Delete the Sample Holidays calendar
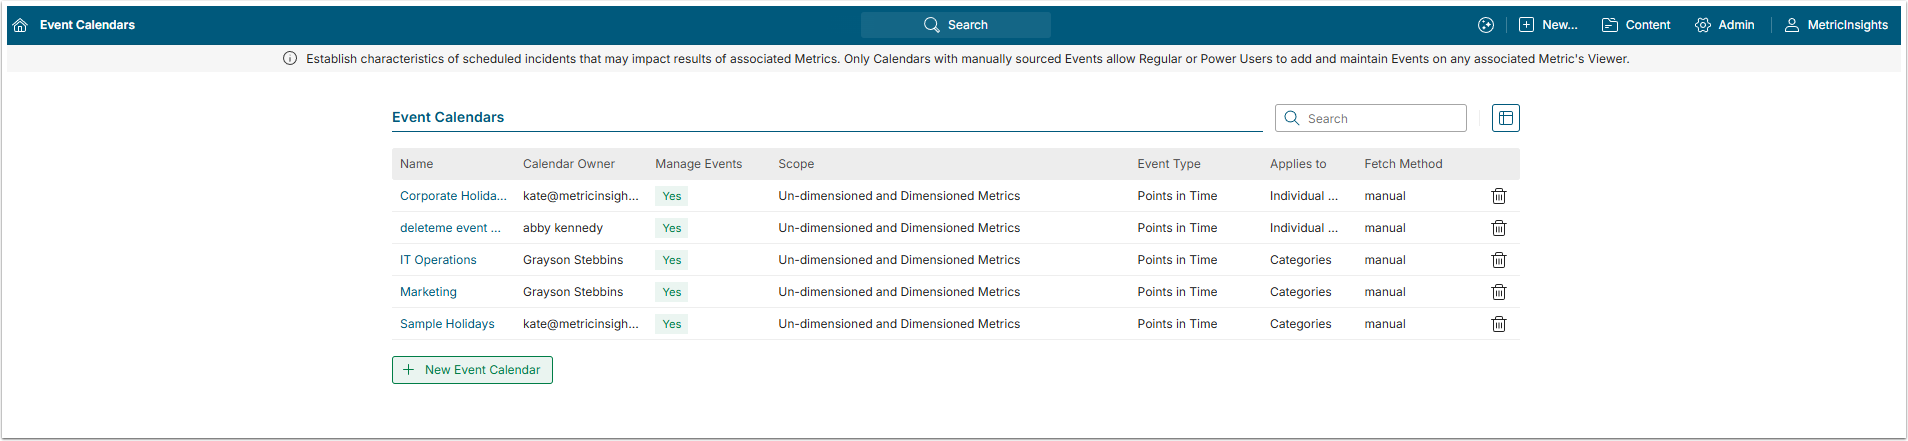The image size is (1908, 441). (1499, 324)
